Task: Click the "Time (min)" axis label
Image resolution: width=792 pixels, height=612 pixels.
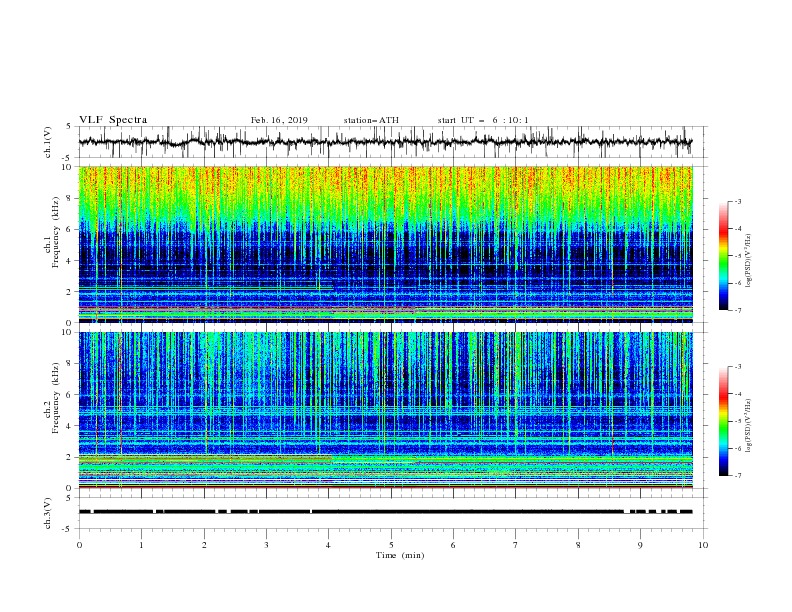Action: pyautogui.click(x=400, y=555)
